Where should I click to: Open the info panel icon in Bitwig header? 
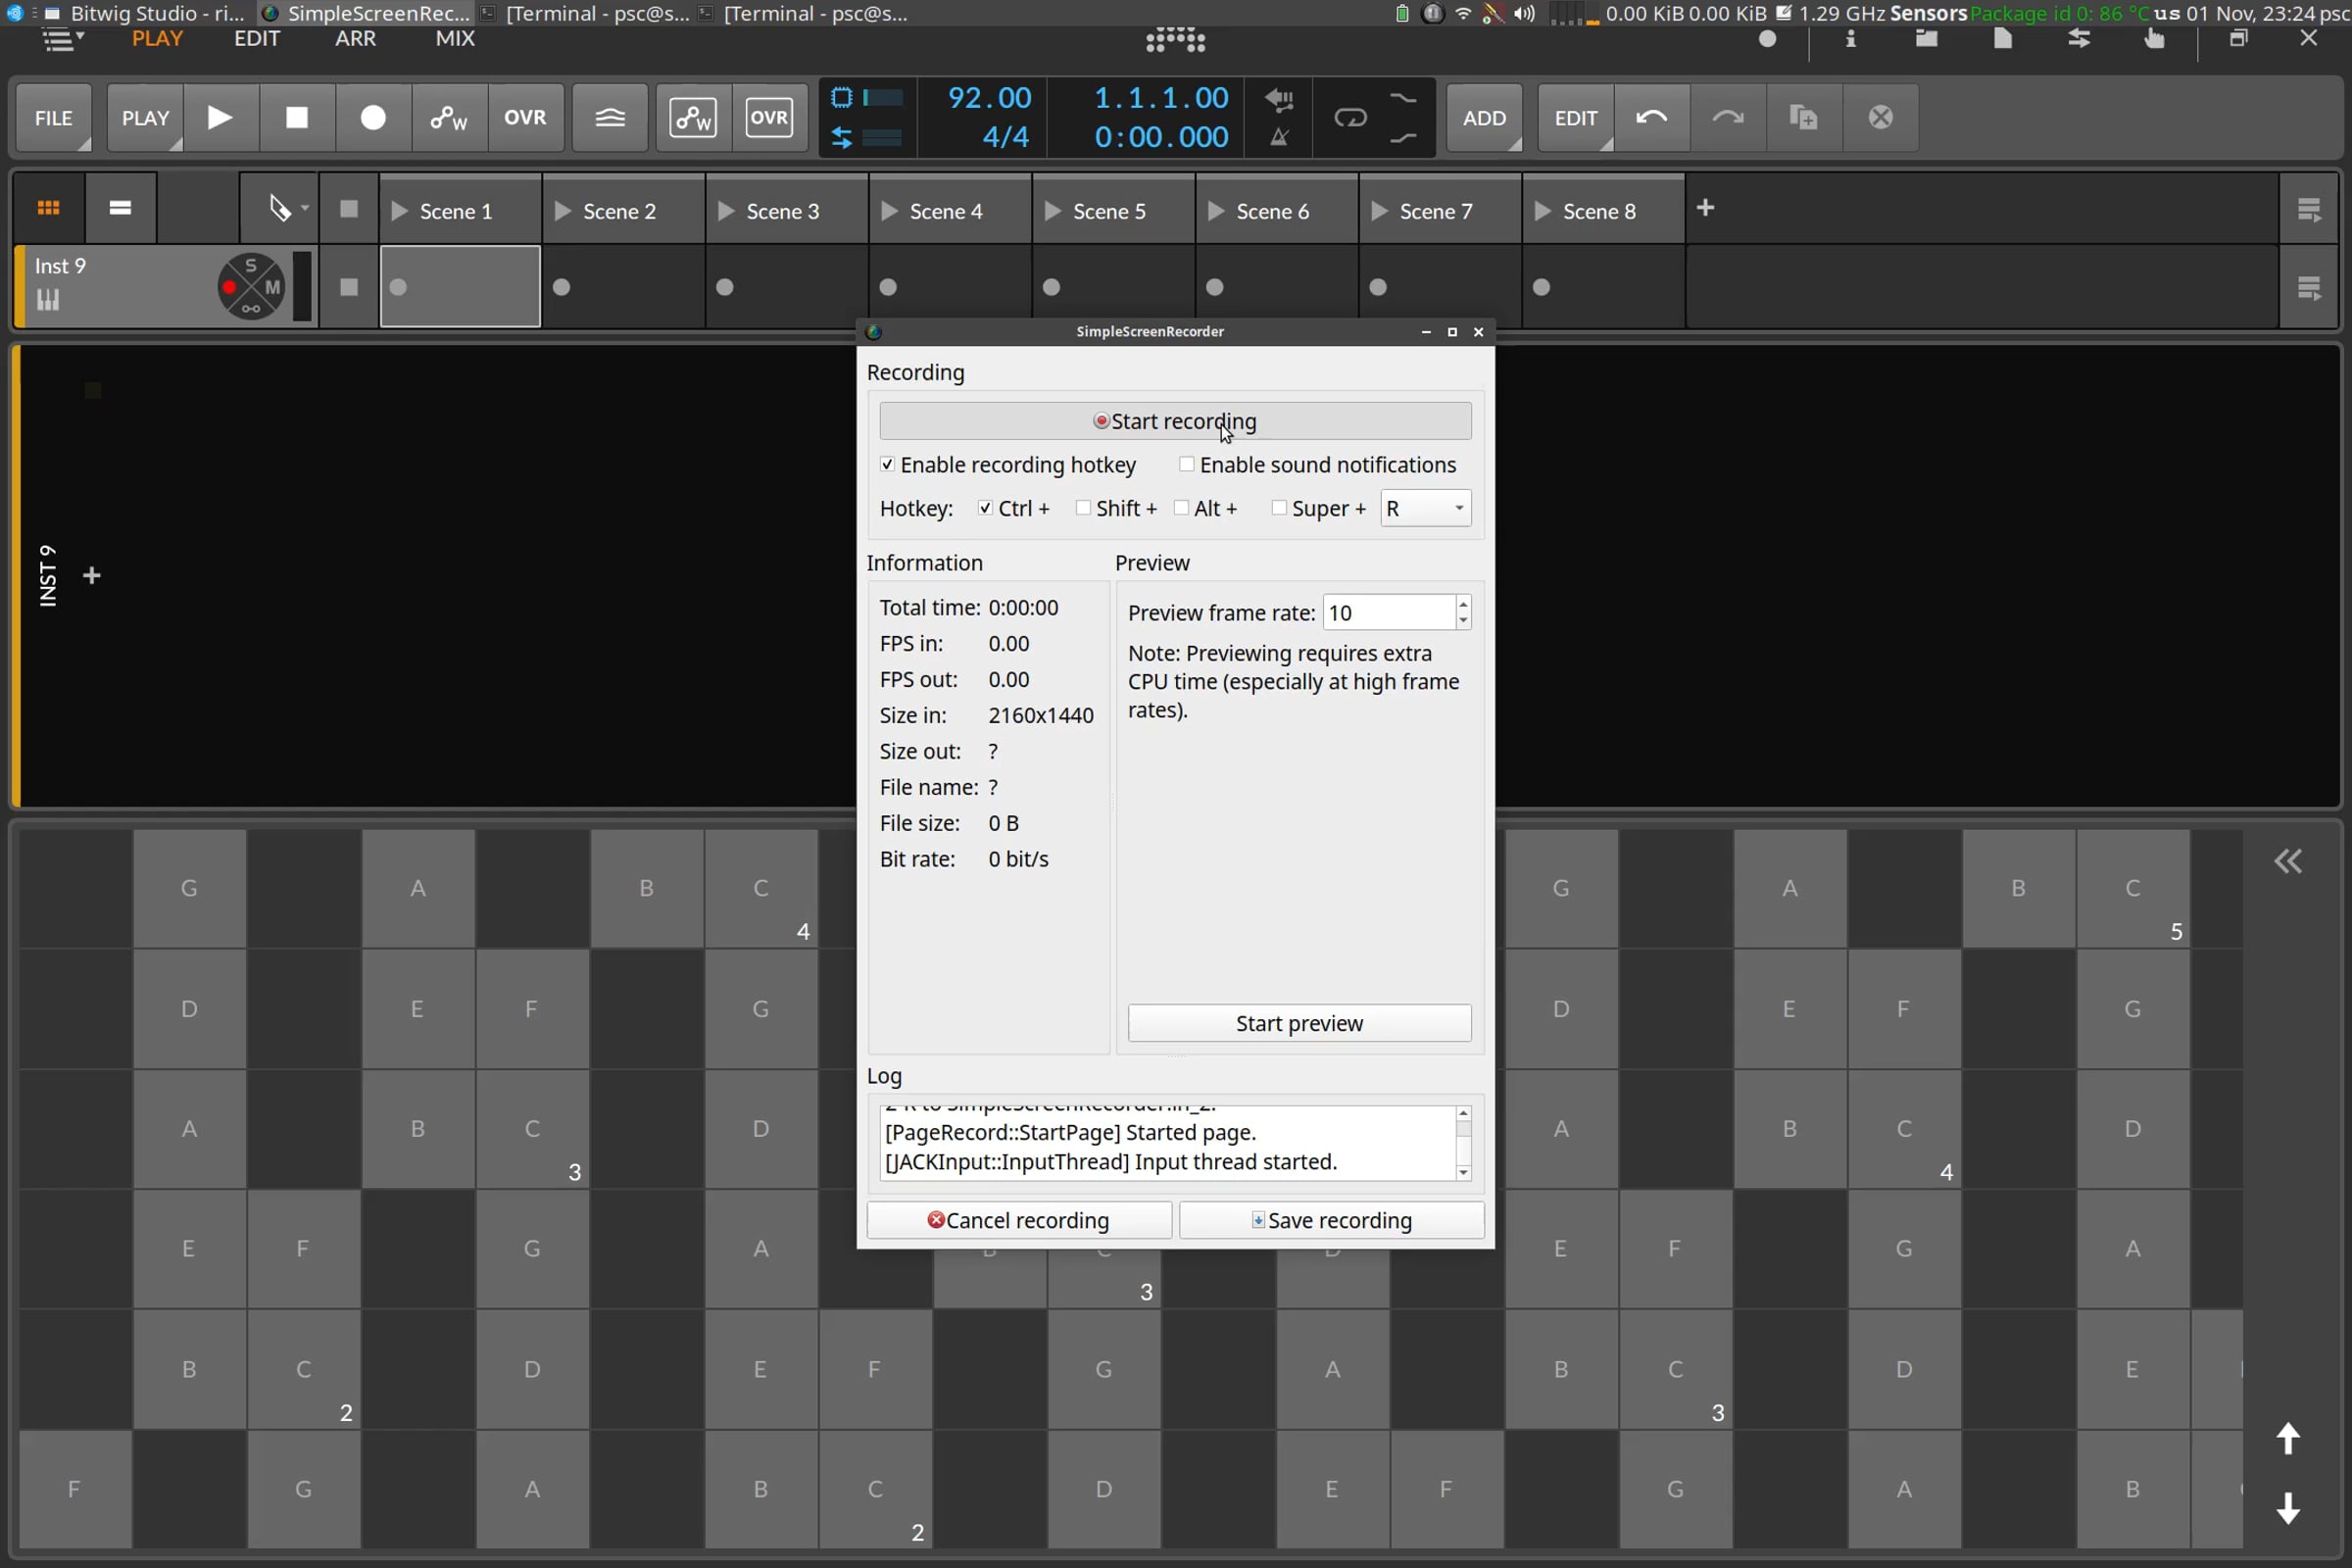click(1851, 39)
